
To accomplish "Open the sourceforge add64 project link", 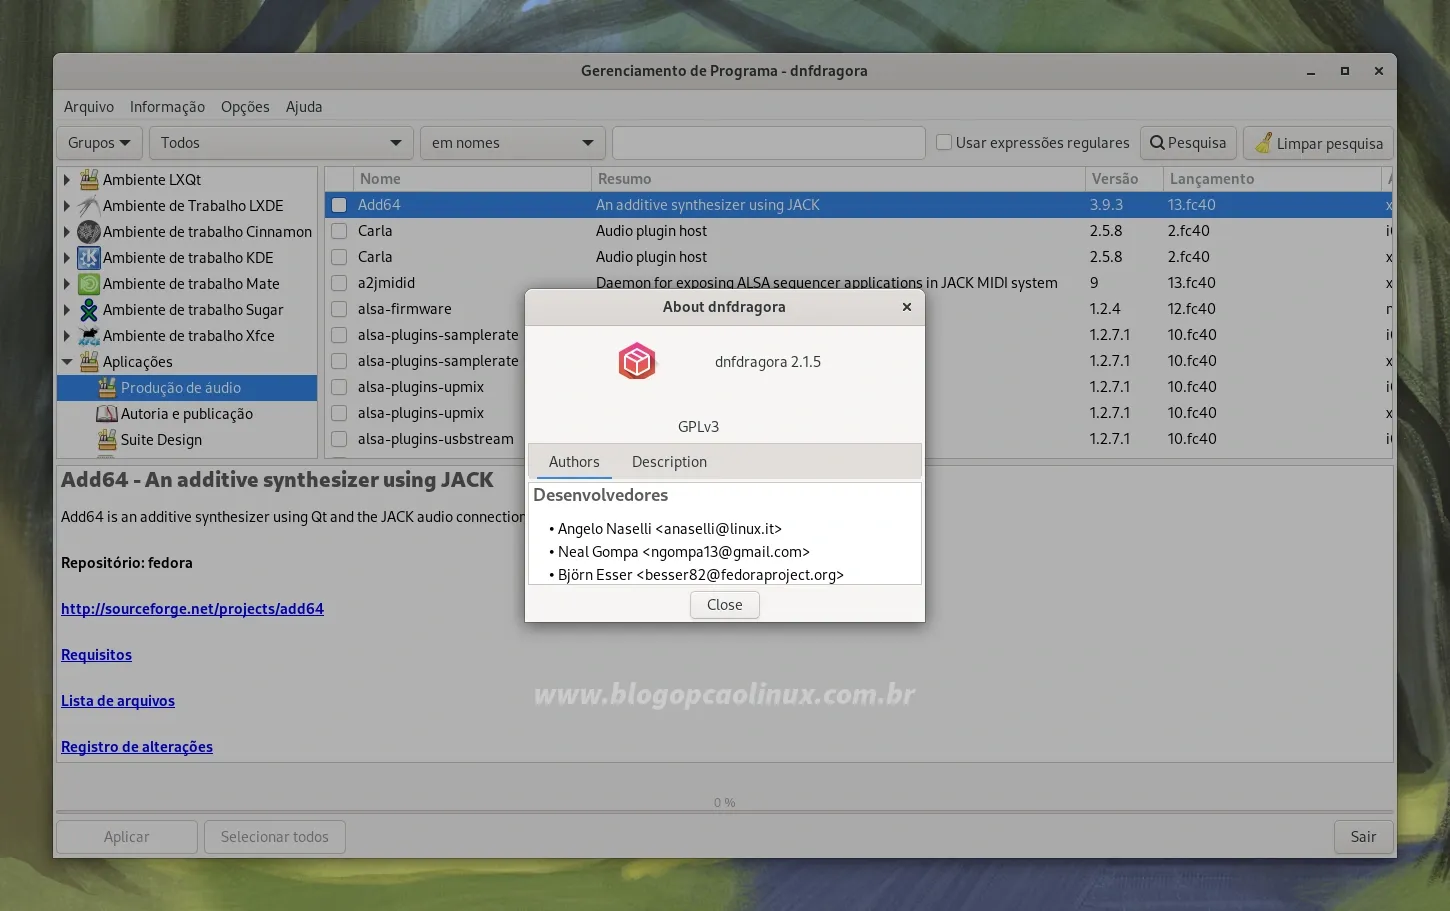I will (192, 609).
